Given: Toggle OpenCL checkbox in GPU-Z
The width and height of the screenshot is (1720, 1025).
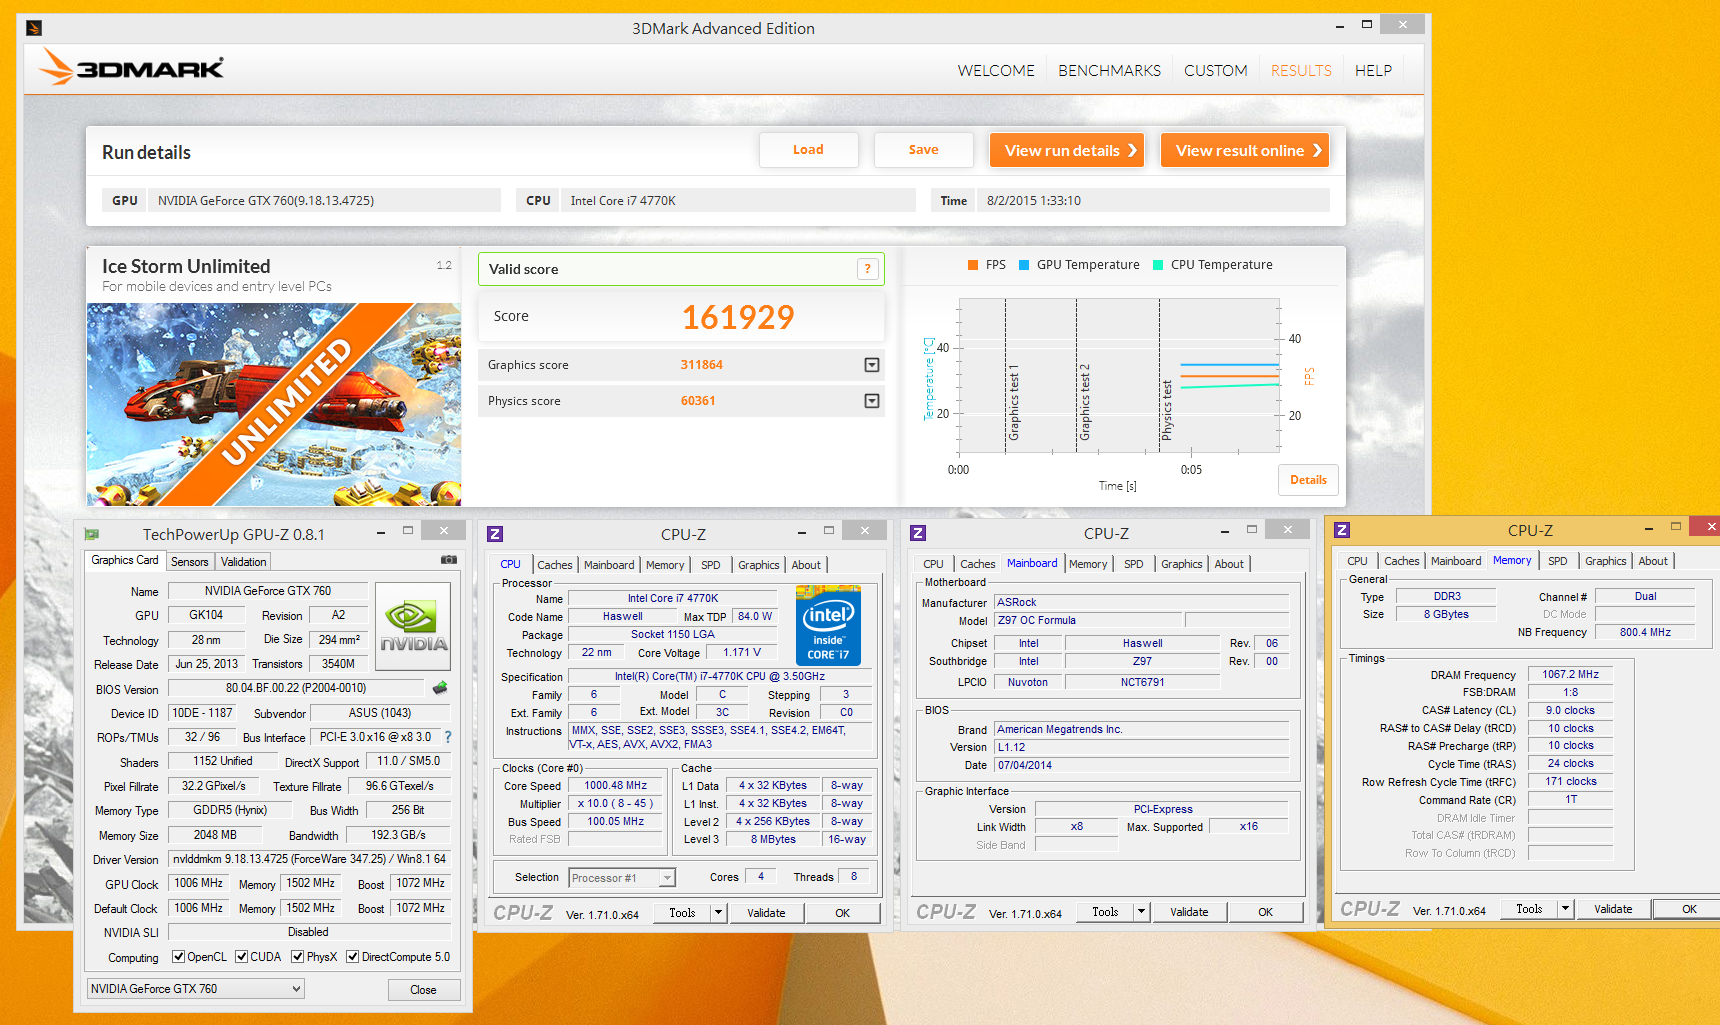Looking at the screenshot, I should pyautogui.click(x=178, y=957).
